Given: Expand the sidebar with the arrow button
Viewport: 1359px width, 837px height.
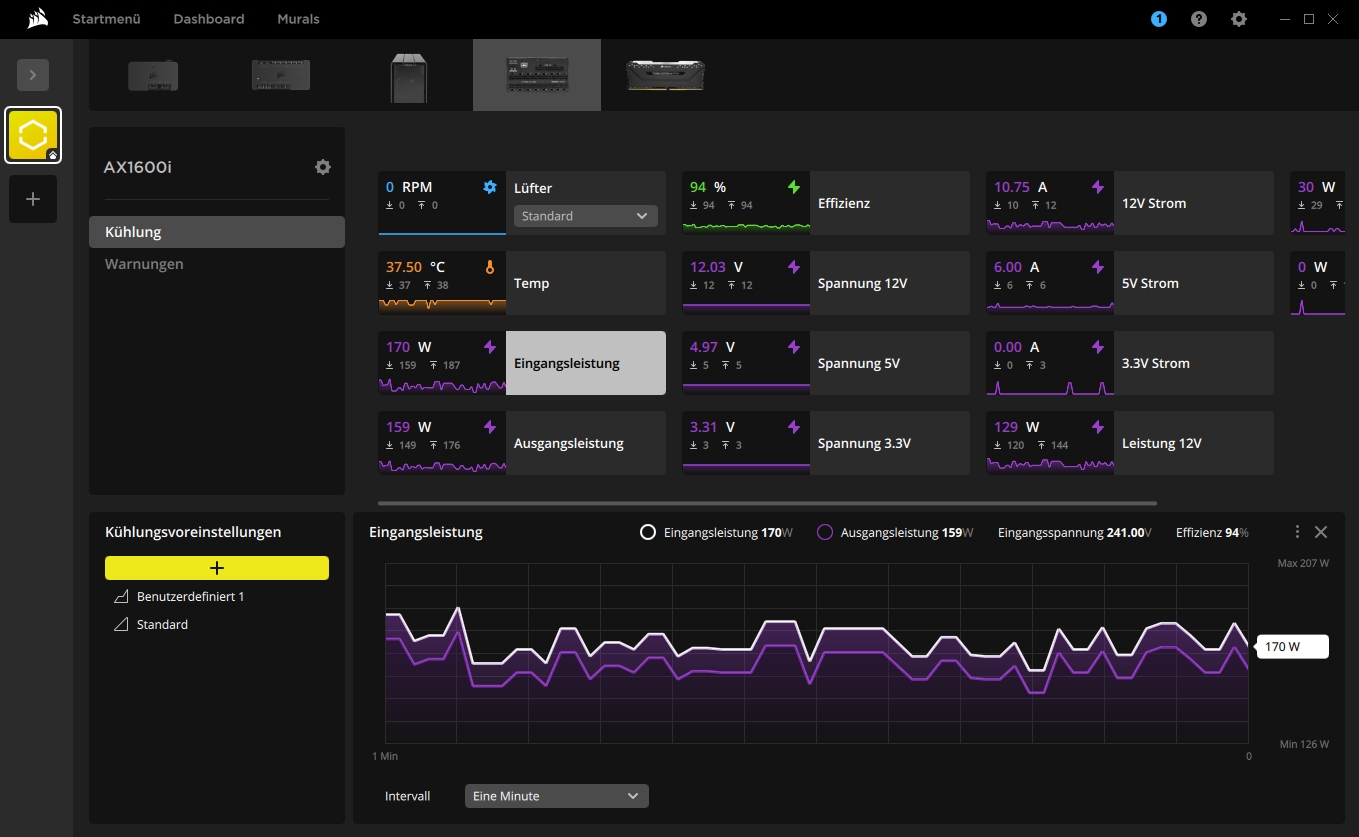Looking at the screenshot, I should coord(33,74).
